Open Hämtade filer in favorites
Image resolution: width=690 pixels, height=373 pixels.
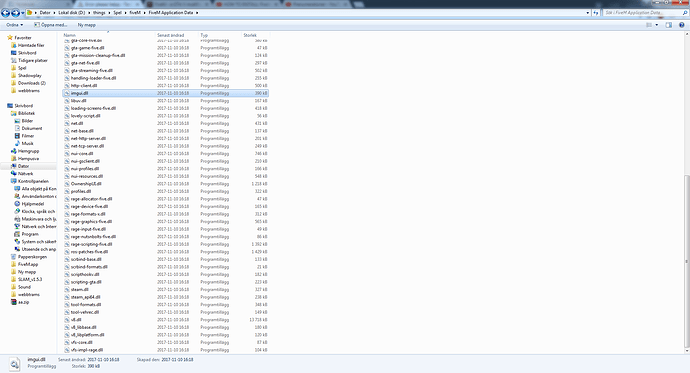tap(31, 45)
